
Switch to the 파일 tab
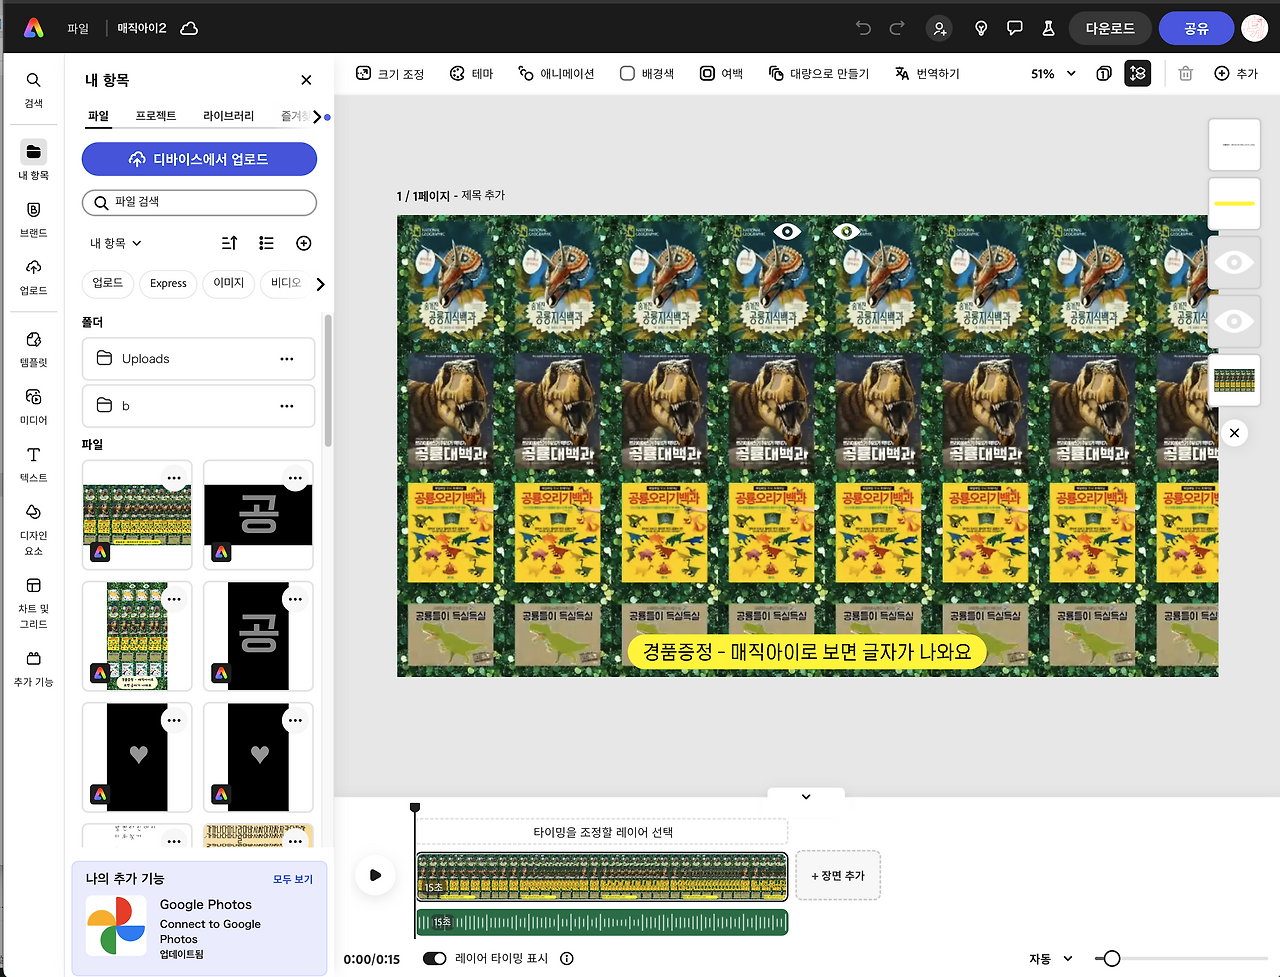point(98,116)
